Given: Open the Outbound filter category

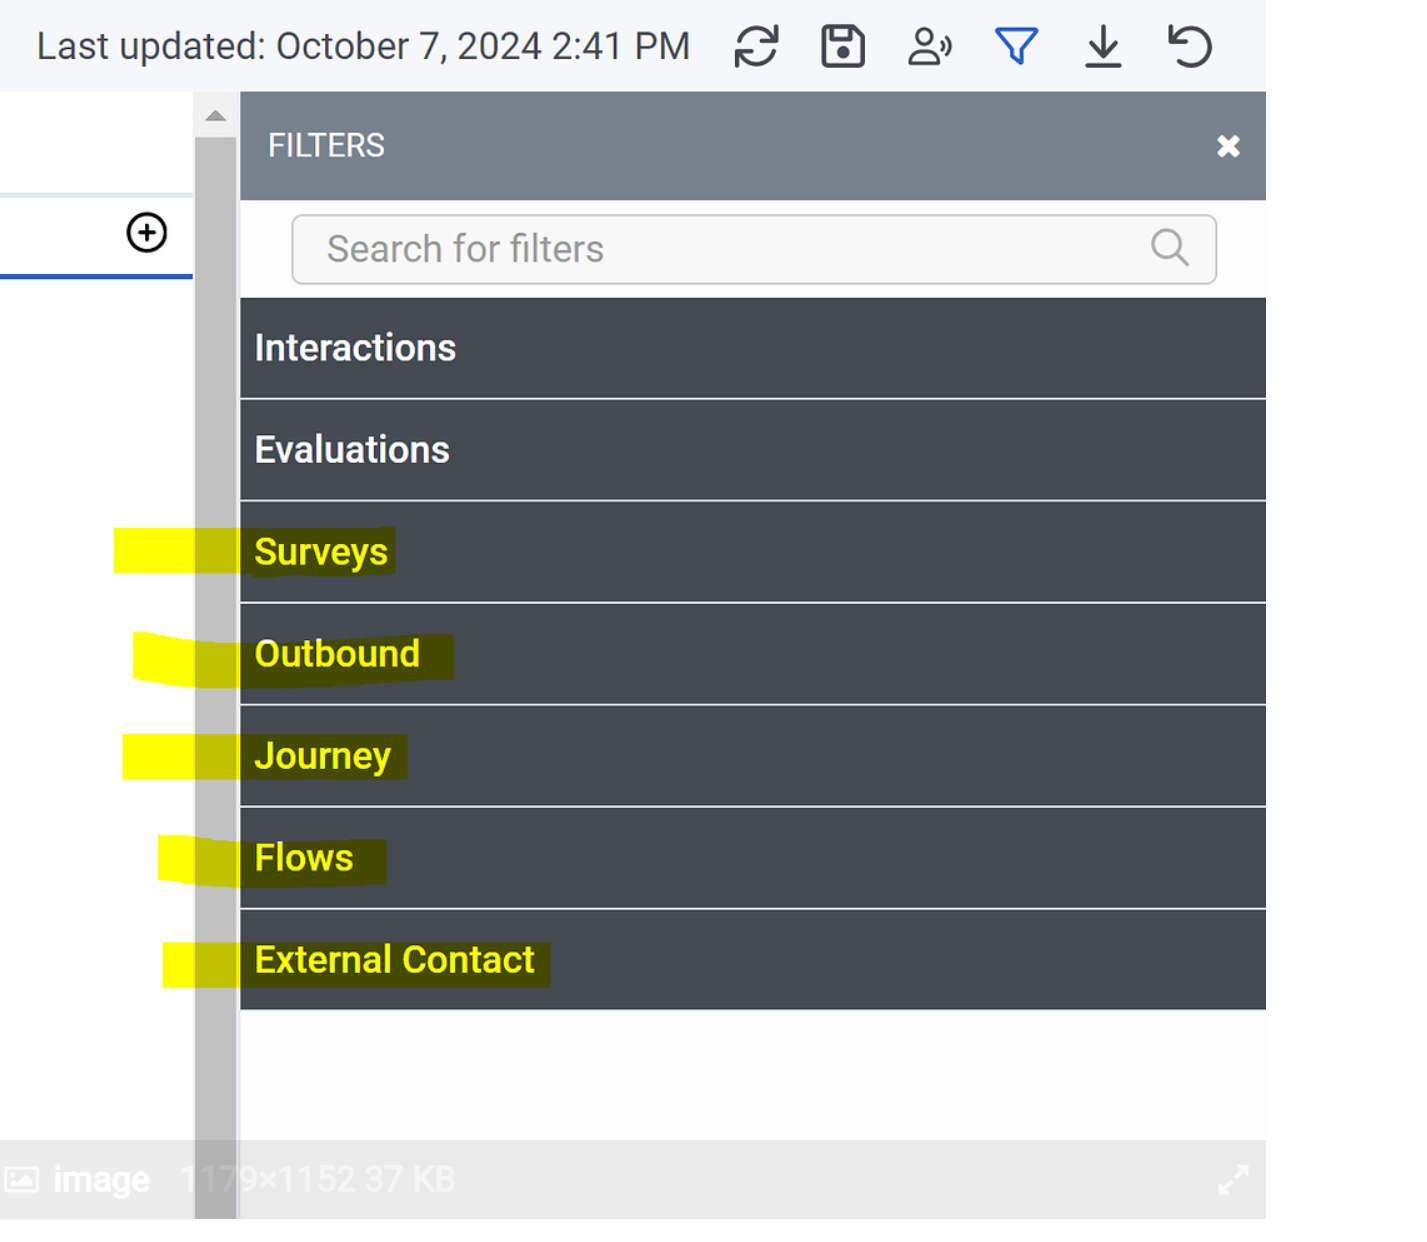Looking at the screenshot, I should pyautogui.click(x=752, y=654).
